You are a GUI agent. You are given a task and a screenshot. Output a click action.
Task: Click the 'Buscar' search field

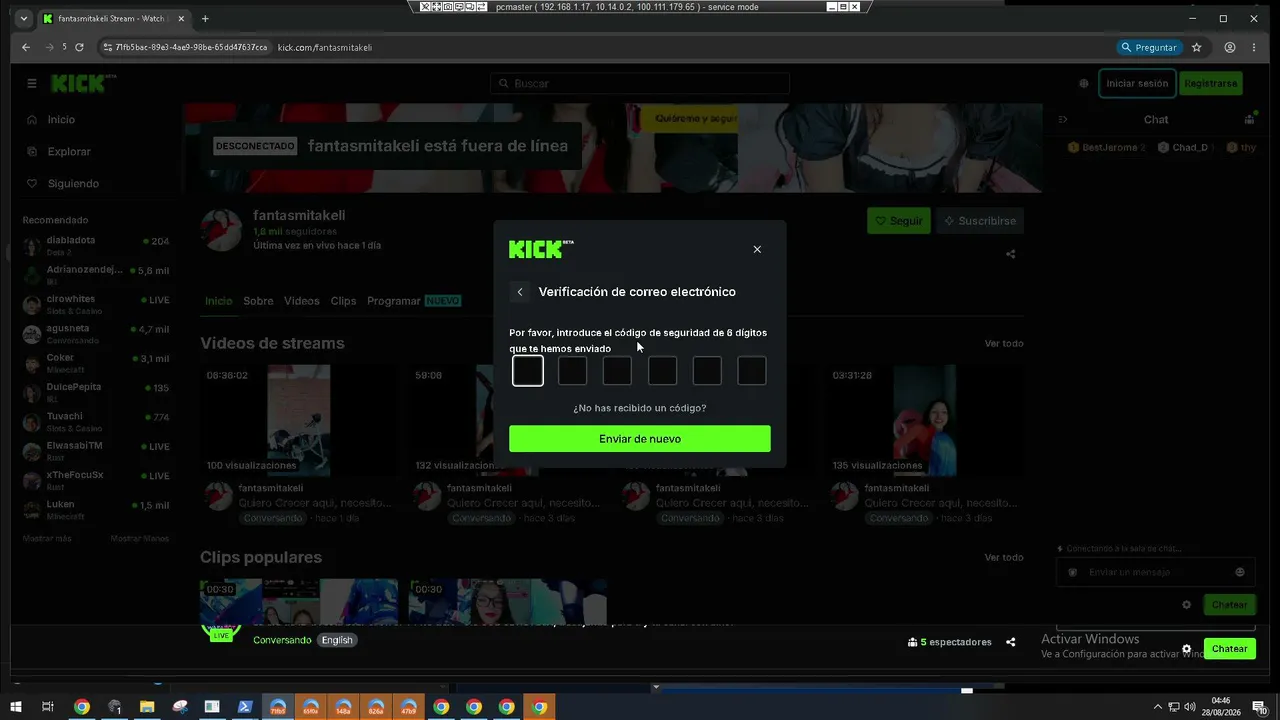pyautogui.click(x=640, y=84)
